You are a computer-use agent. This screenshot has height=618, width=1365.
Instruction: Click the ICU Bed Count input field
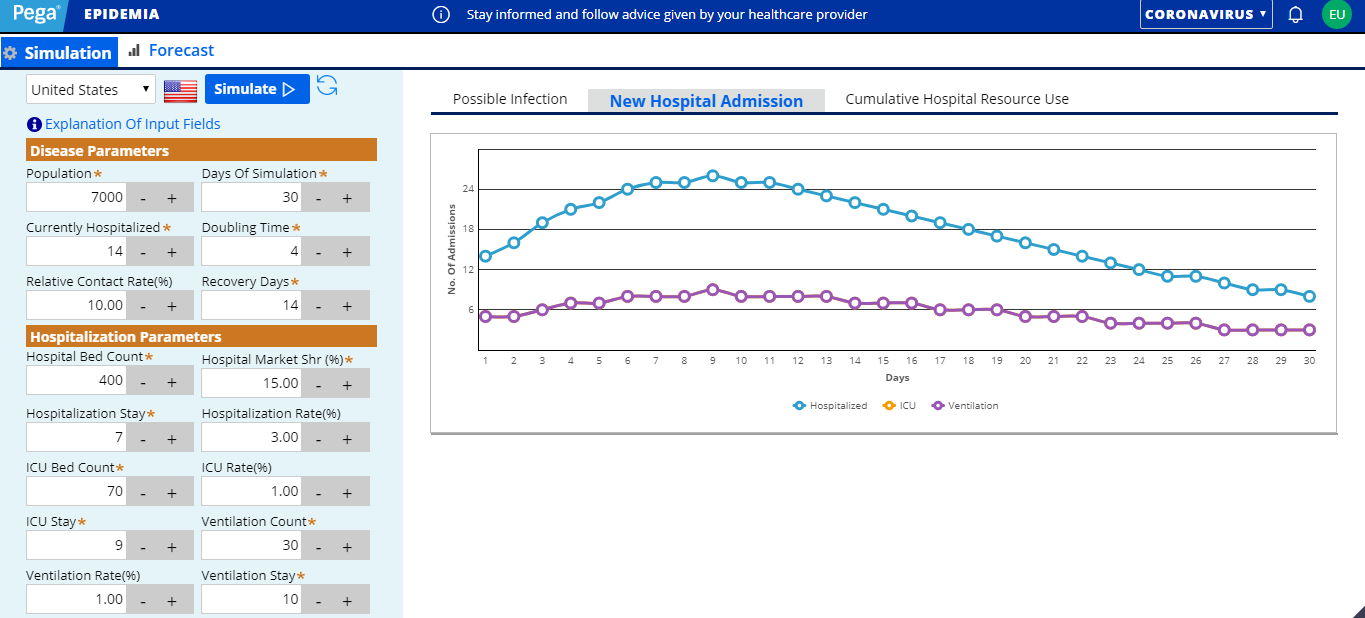[76, 492]
